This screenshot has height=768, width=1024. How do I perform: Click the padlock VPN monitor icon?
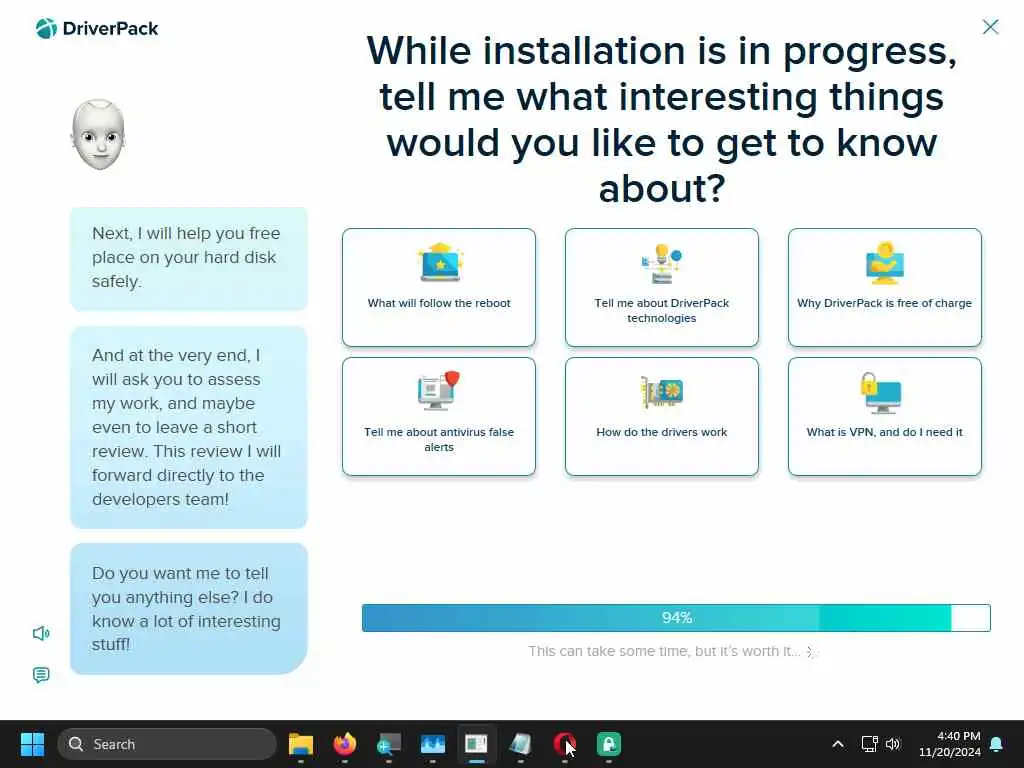point(881,392)
